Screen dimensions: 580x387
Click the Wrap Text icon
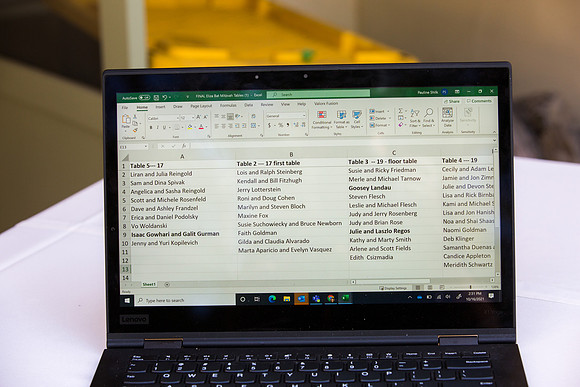pyautogui.click(x=253, y=116)
